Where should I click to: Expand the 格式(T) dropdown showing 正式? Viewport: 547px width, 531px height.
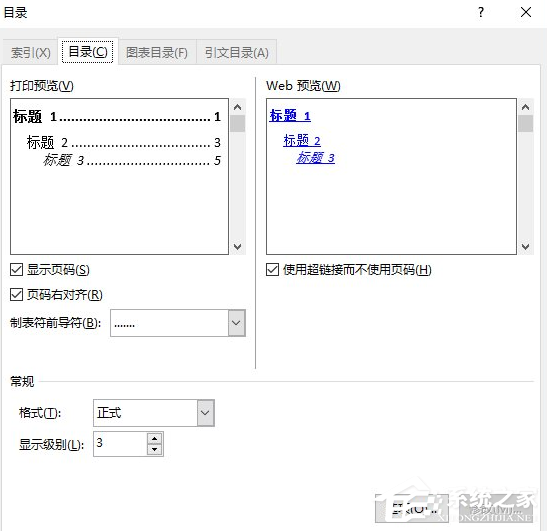[x=205, y=413]
